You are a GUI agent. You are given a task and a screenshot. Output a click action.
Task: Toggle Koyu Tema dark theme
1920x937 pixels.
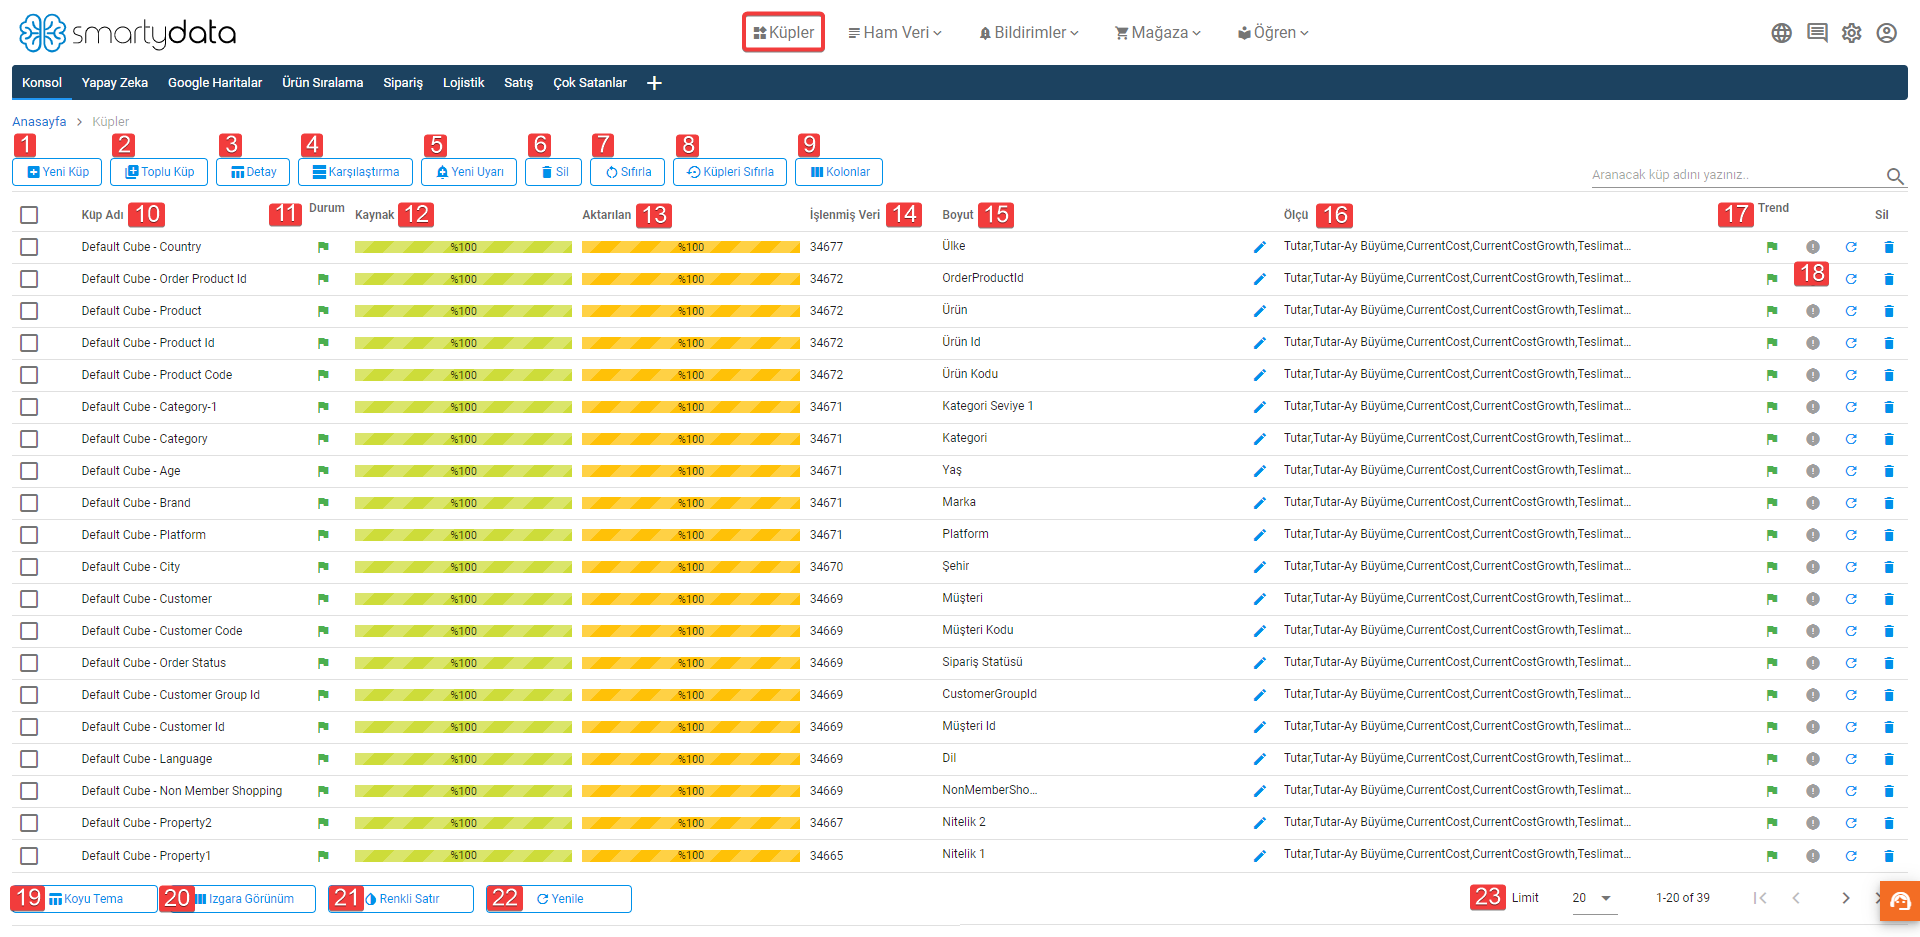85,899
